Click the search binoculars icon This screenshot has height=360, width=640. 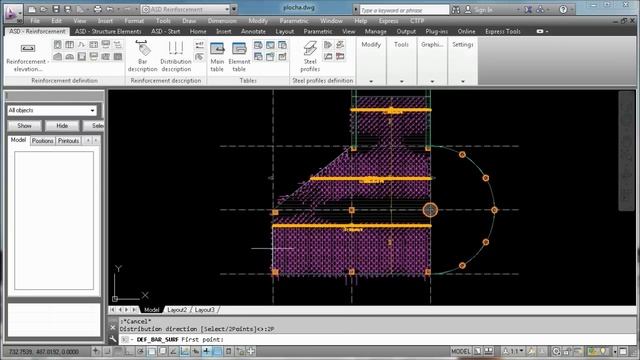[456, 9]
